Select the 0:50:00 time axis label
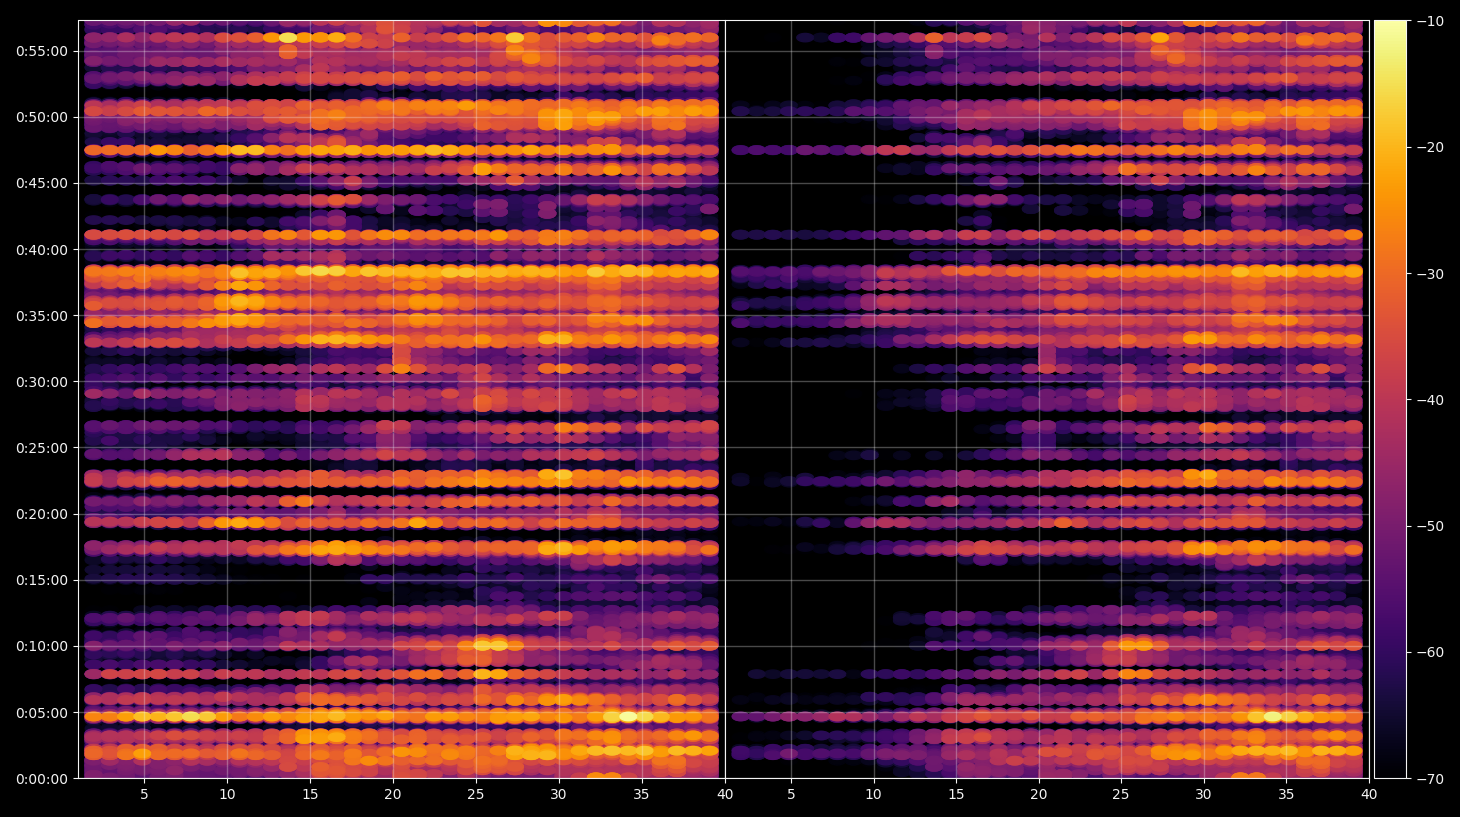 (42, 117)
